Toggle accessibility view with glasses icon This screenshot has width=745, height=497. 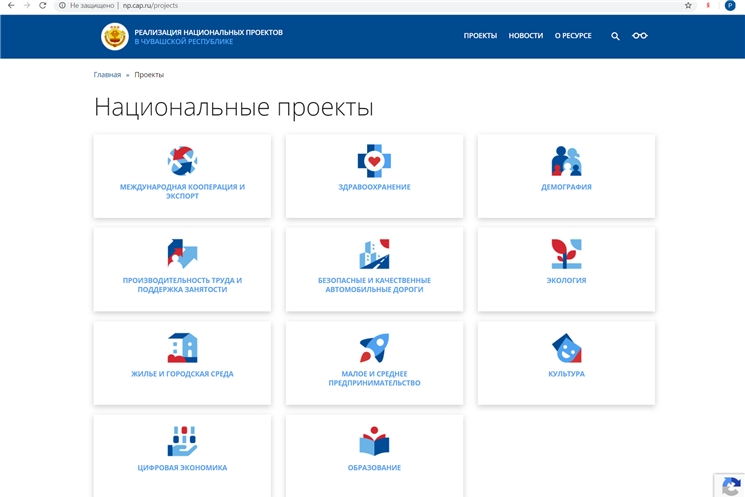(x=640, y=36)
